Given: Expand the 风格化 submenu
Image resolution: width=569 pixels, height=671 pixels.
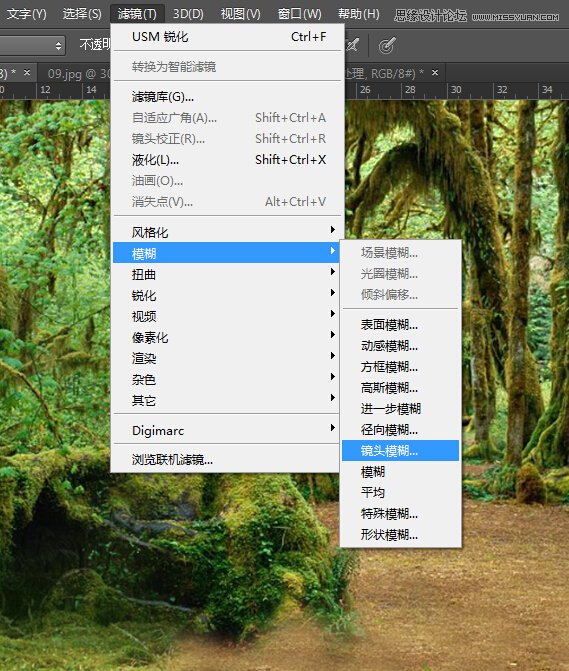Looking at the screenshot, I should [227, 232].
